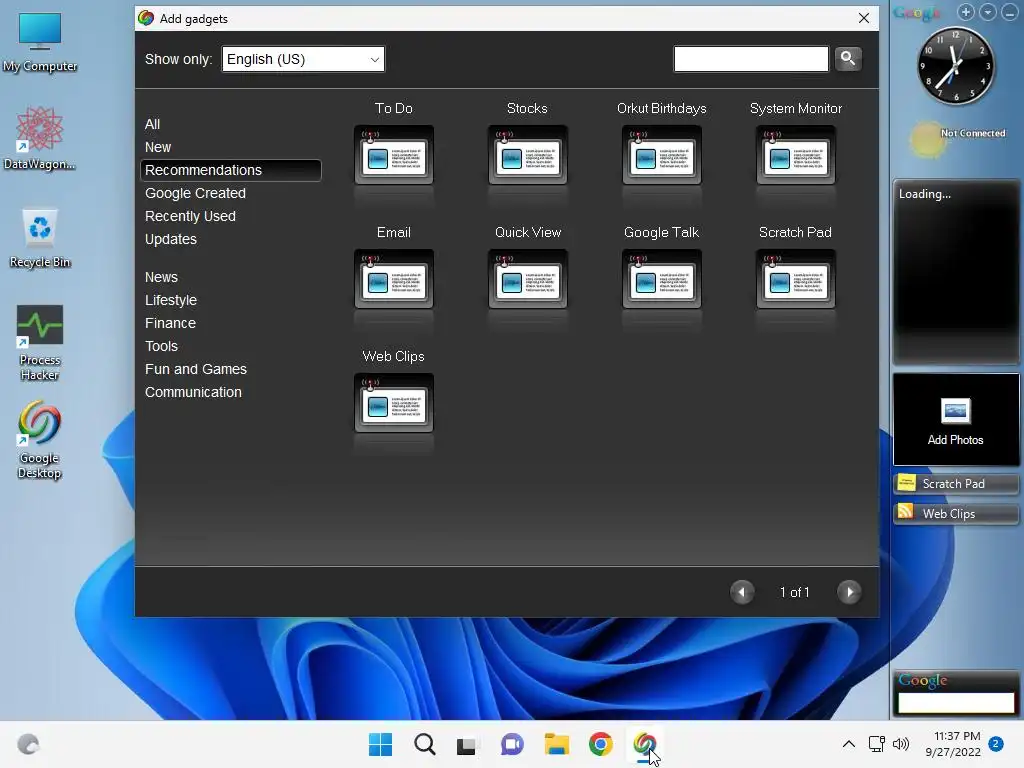
Task: Open the Show only language dropdown
Action: coord(303,59)
